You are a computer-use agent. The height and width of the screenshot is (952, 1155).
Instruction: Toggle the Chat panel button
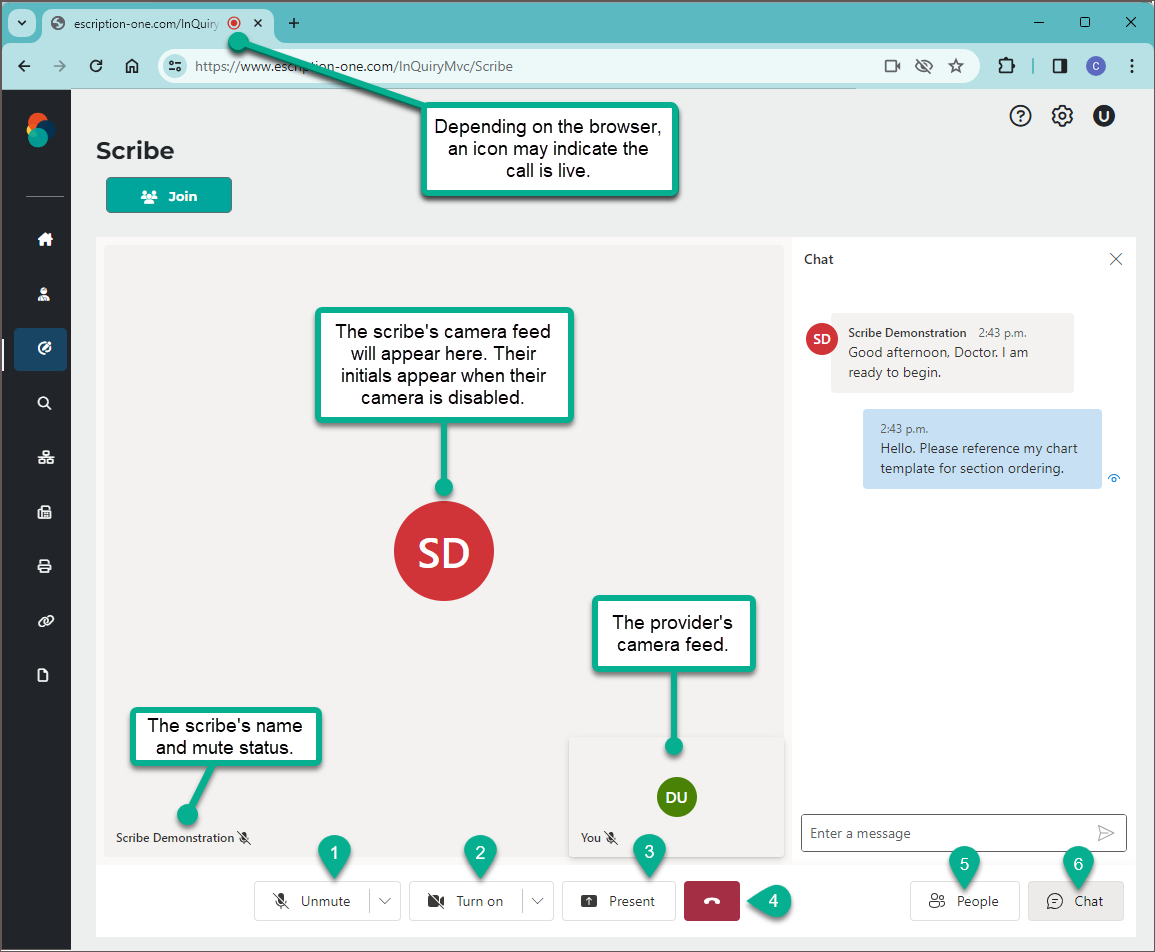(1075, 901)
